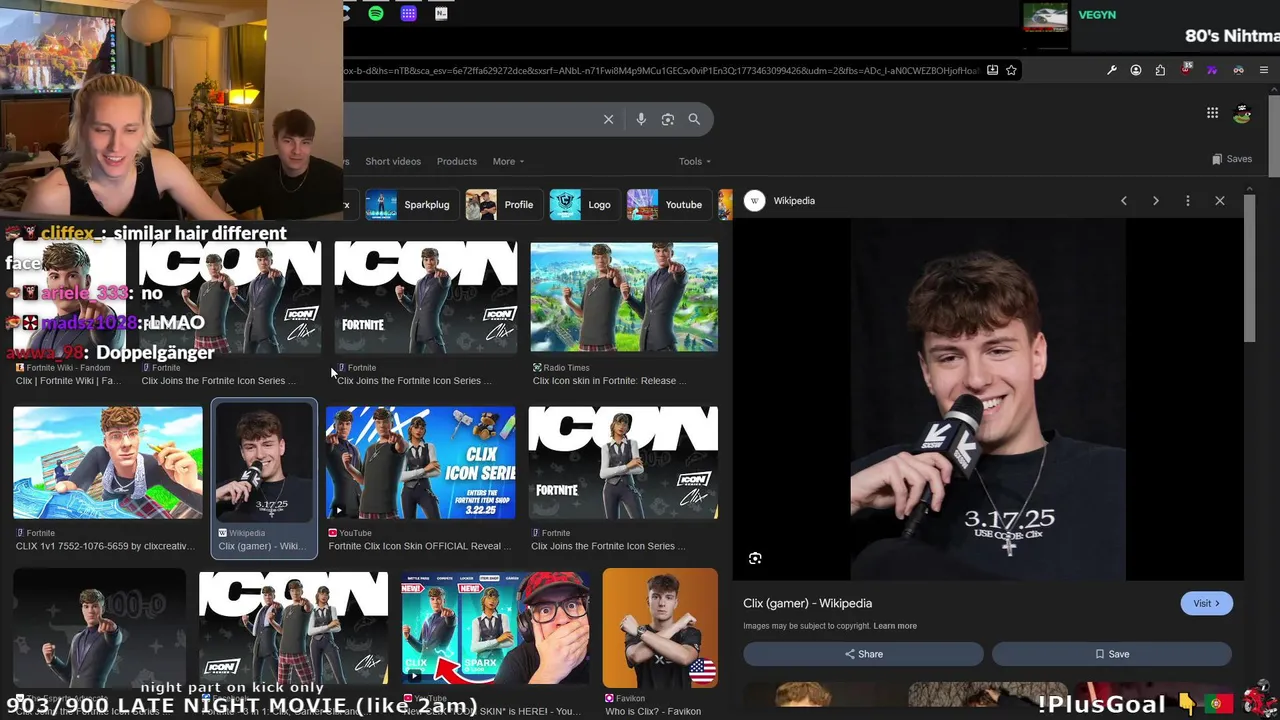Click the install/download icon in address bar
Image resolution: width=1280 pixels, height=720 pixels.
click(x=992, y=70)
